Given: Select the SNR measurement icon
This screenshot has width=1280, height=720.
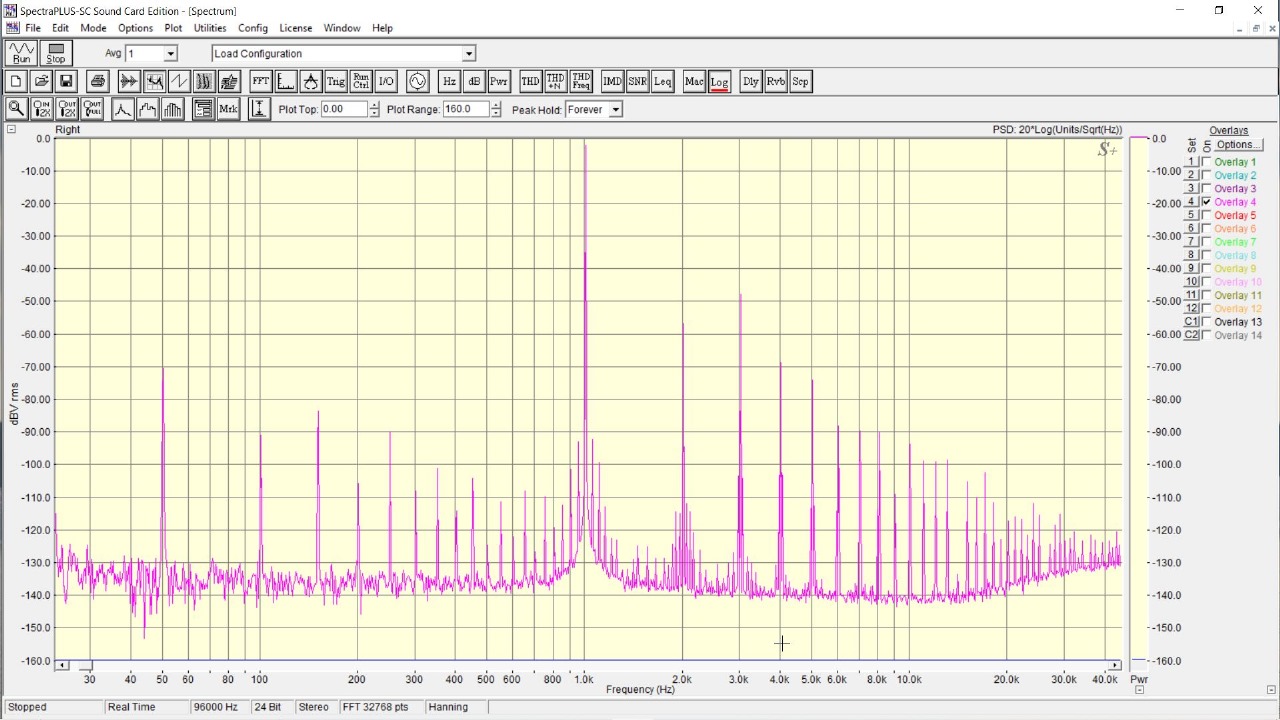Looking at the screenshot, I should pyautogui.click(x=637, y=82).
